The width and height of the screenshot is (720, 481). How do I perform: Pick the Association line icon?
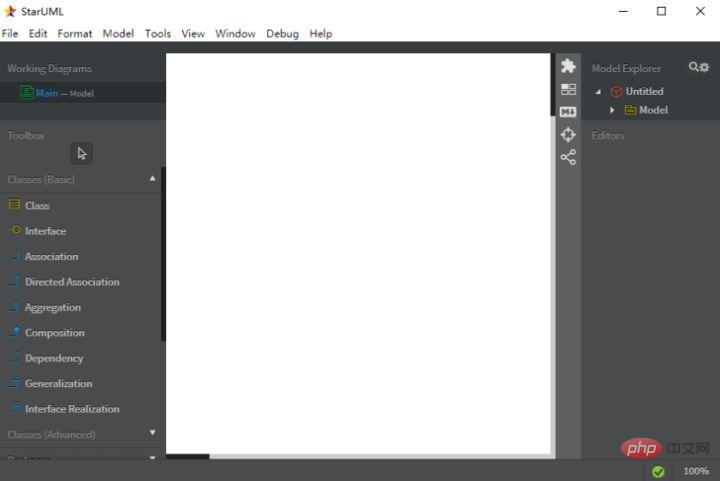pyautogui.click(x=15, y=256)
